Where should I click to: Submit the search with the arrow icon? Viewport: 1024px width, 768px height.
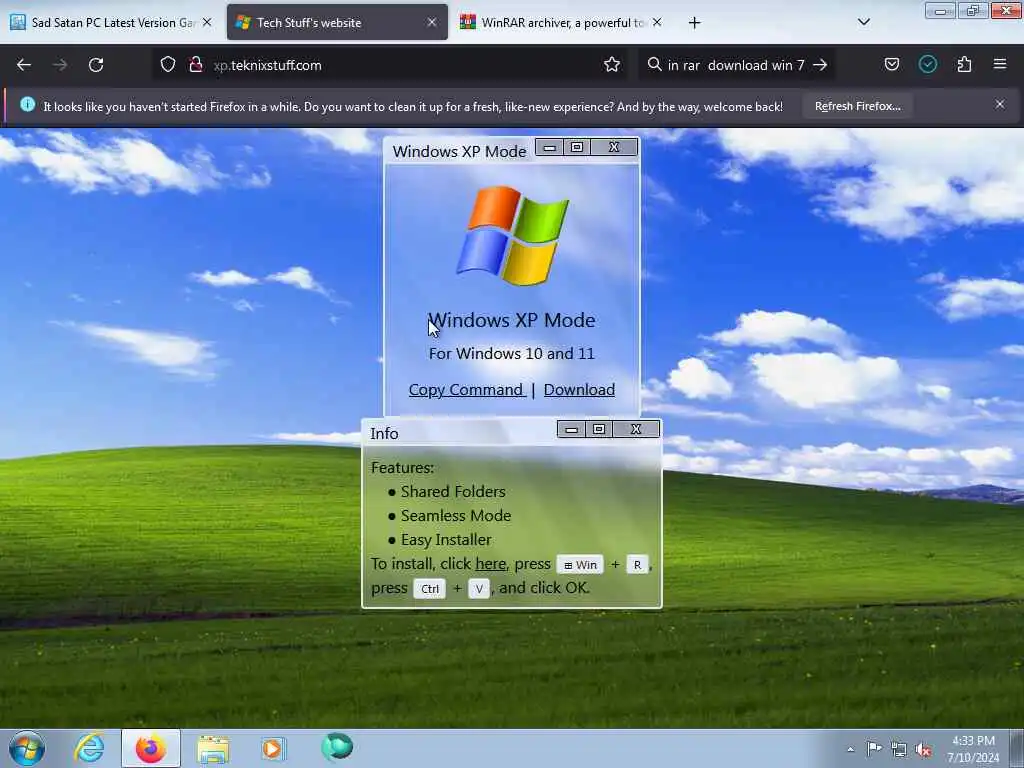click(x=820, y=65)
